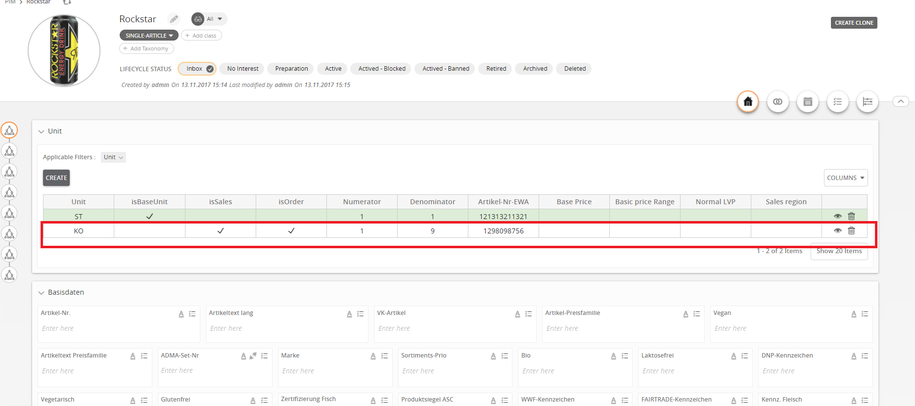Open the checklist tab icon
The width and height of the screenshot is (915, 406).
(x=837, y=102)
